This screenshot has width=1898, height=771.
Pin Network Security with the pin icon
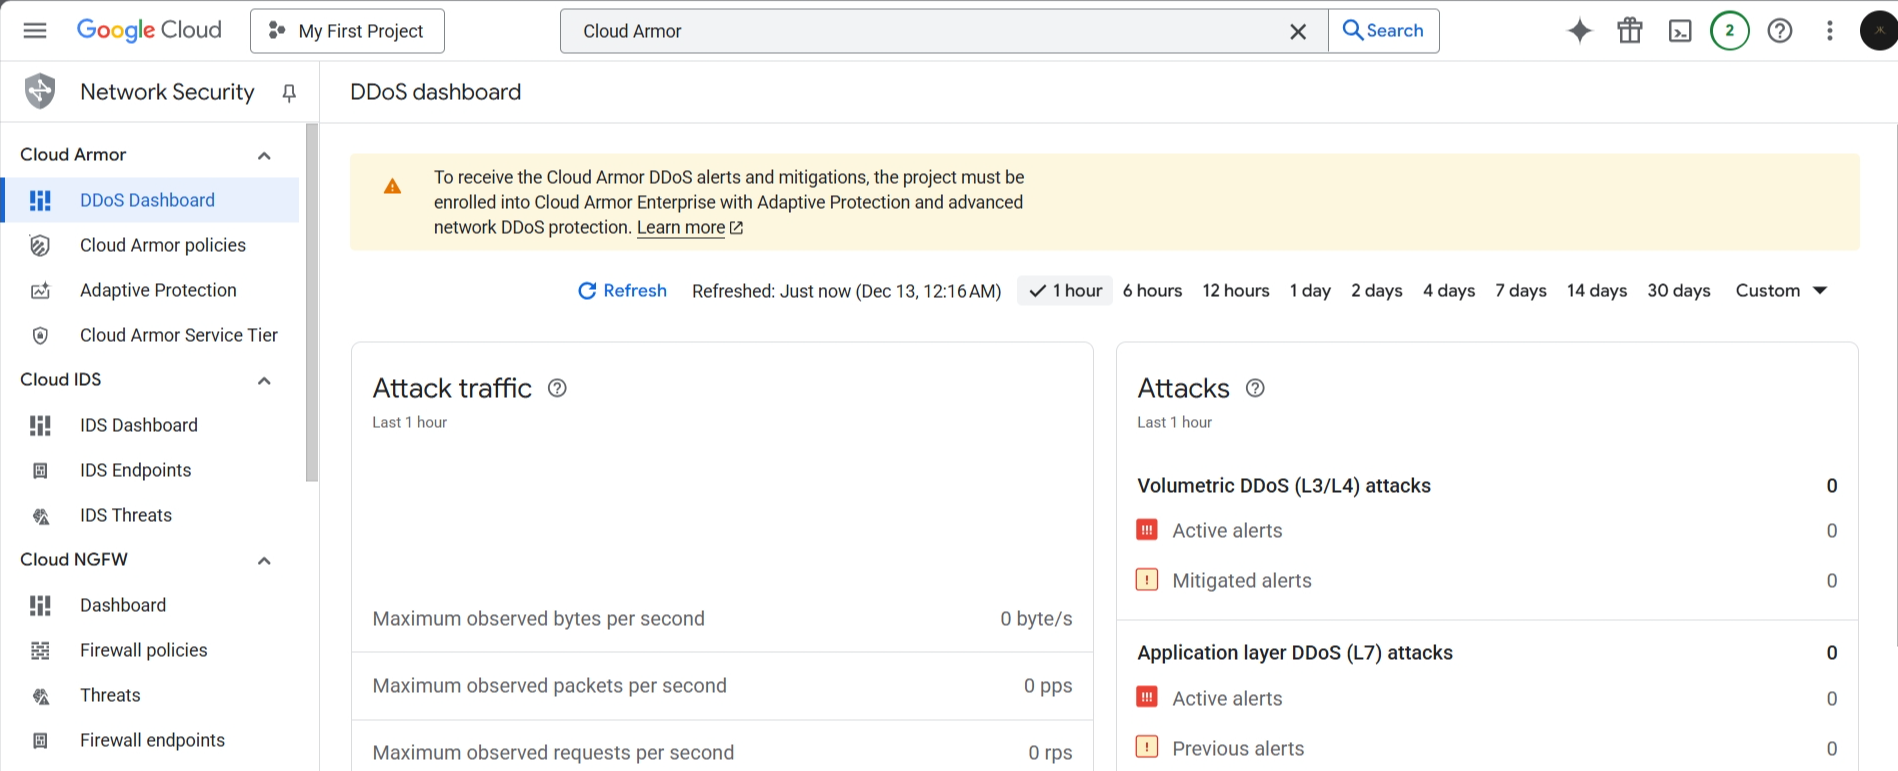(x=289, y=93)
